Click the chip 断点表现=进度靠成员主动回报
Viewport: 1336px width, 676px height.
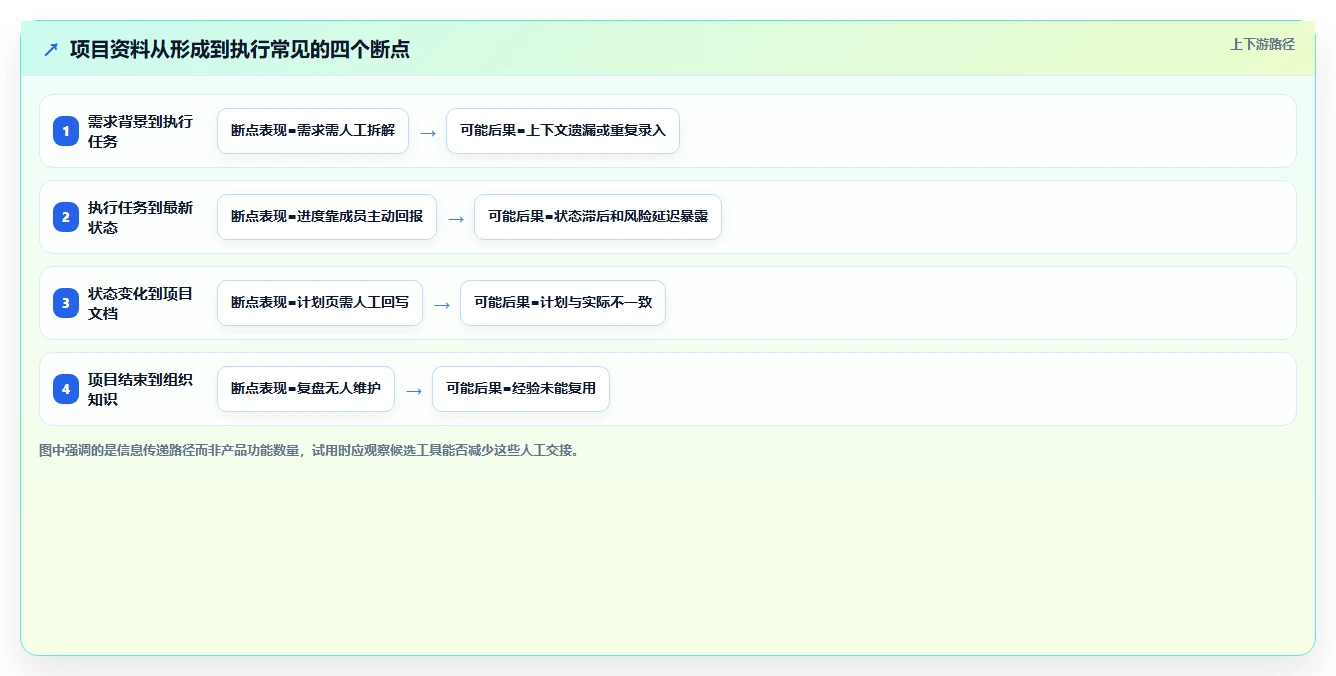(327, 217)
